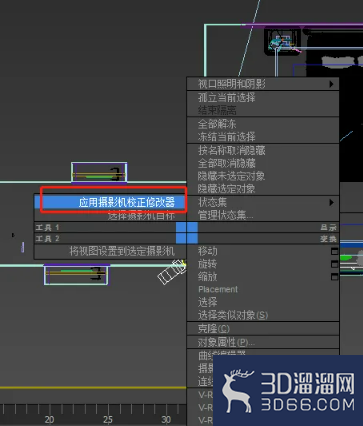
Task: Choose 应用摄影机校正修改器 in the context menu
Action: [110, 202]
